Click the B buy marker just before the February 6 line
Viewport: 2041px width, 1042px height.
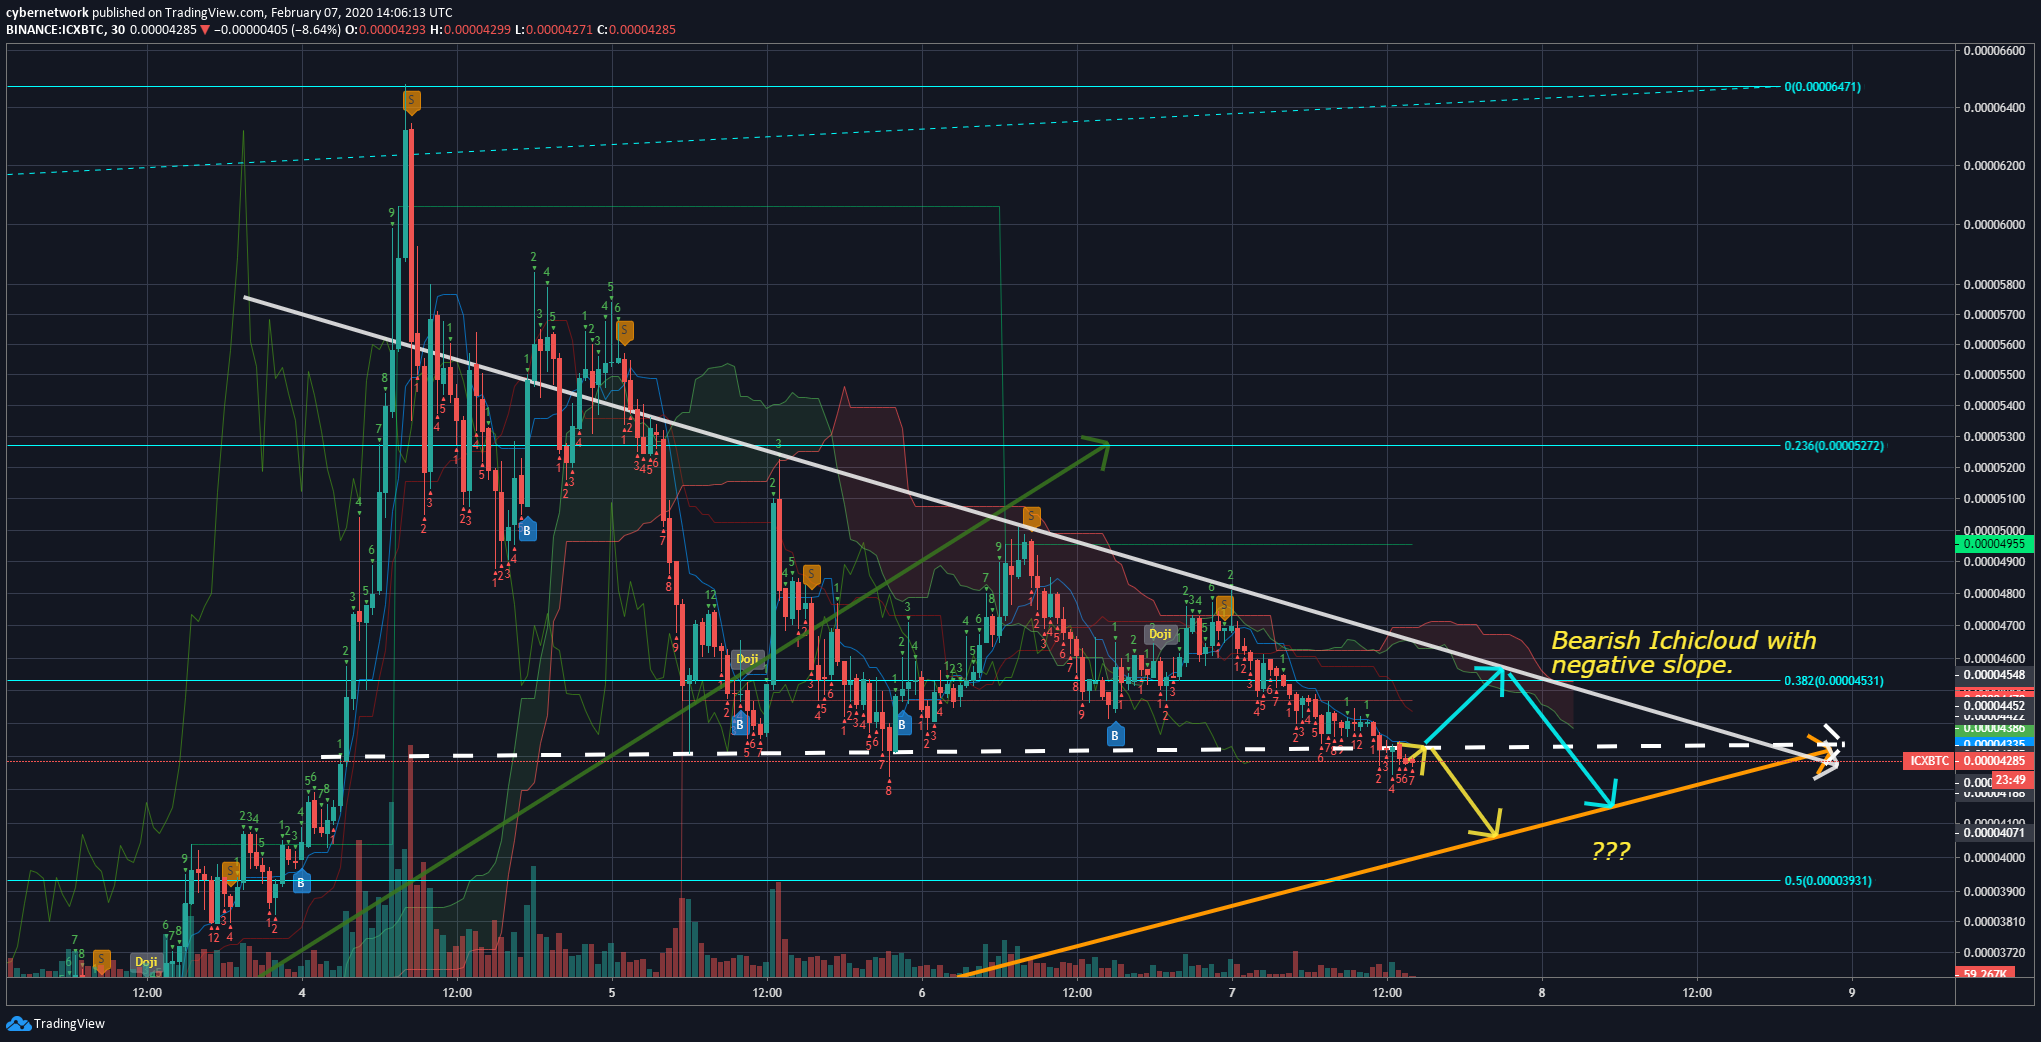click(902, 724)
